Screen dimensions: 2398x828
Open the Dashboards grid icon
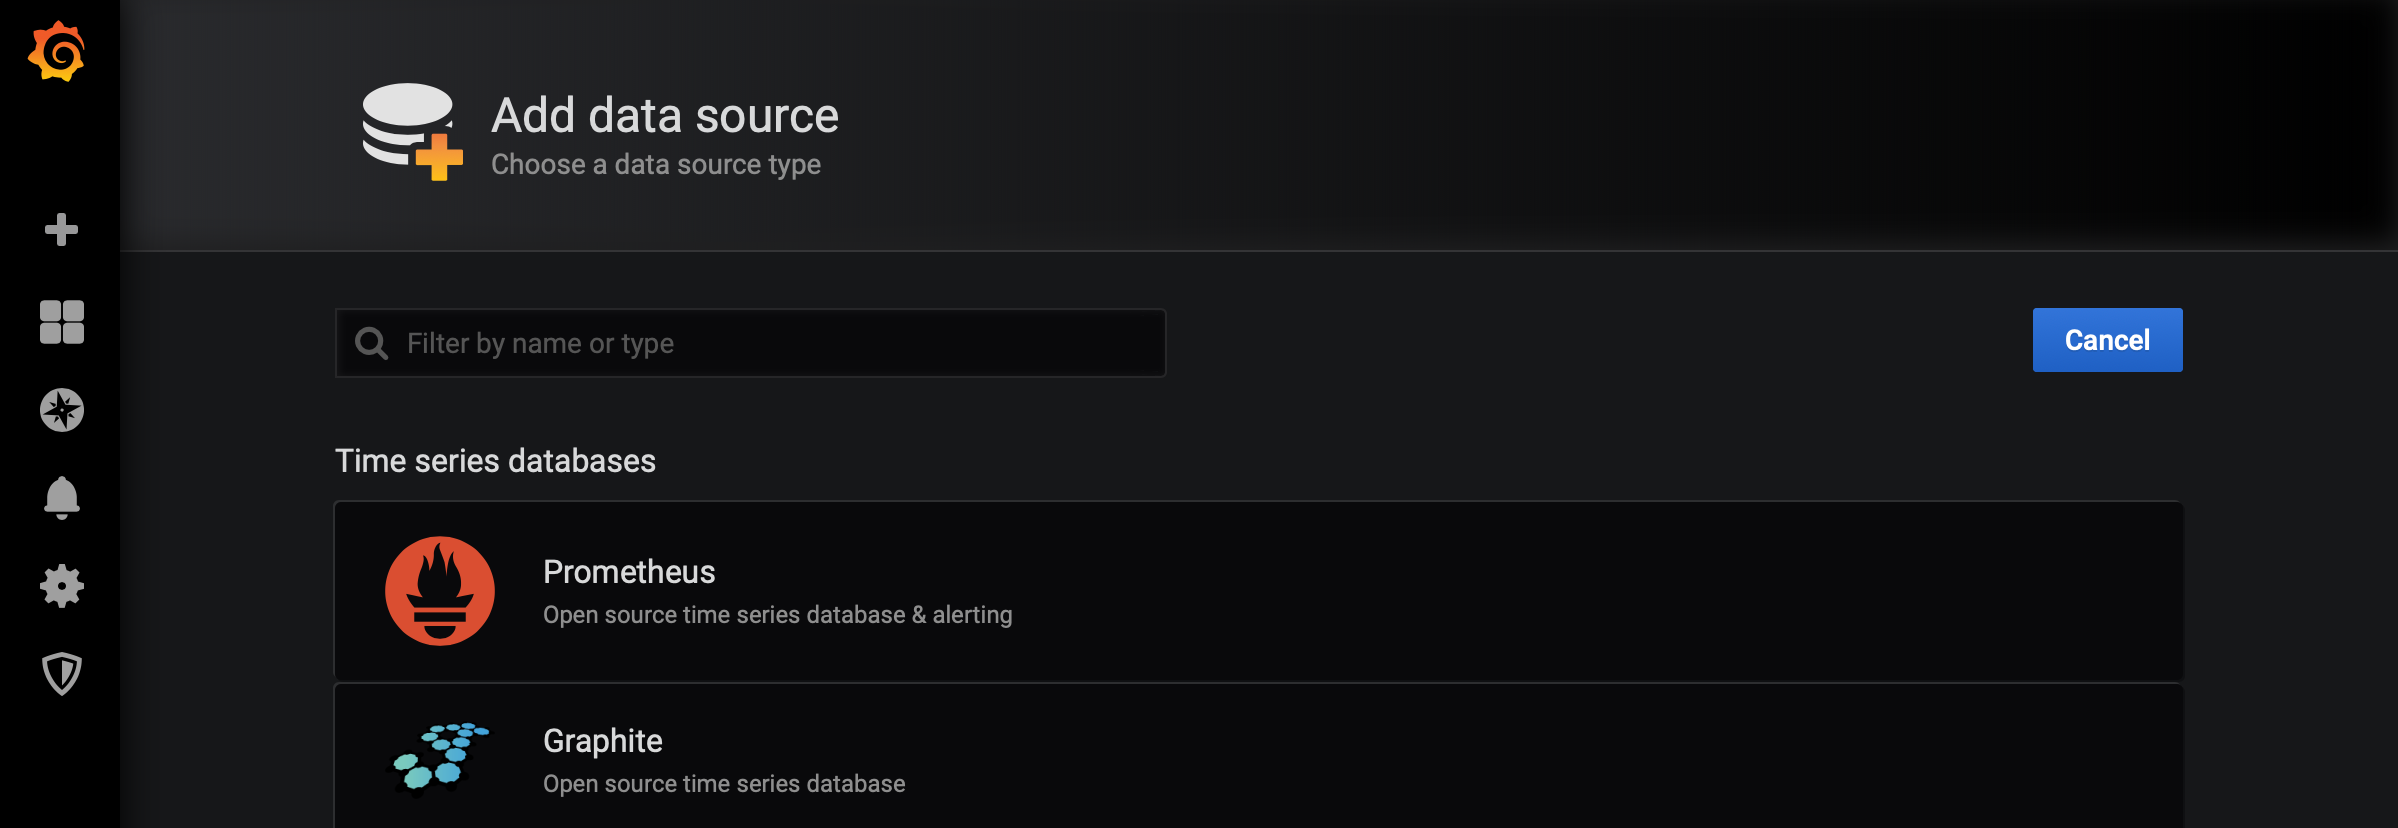click(61, 322)
